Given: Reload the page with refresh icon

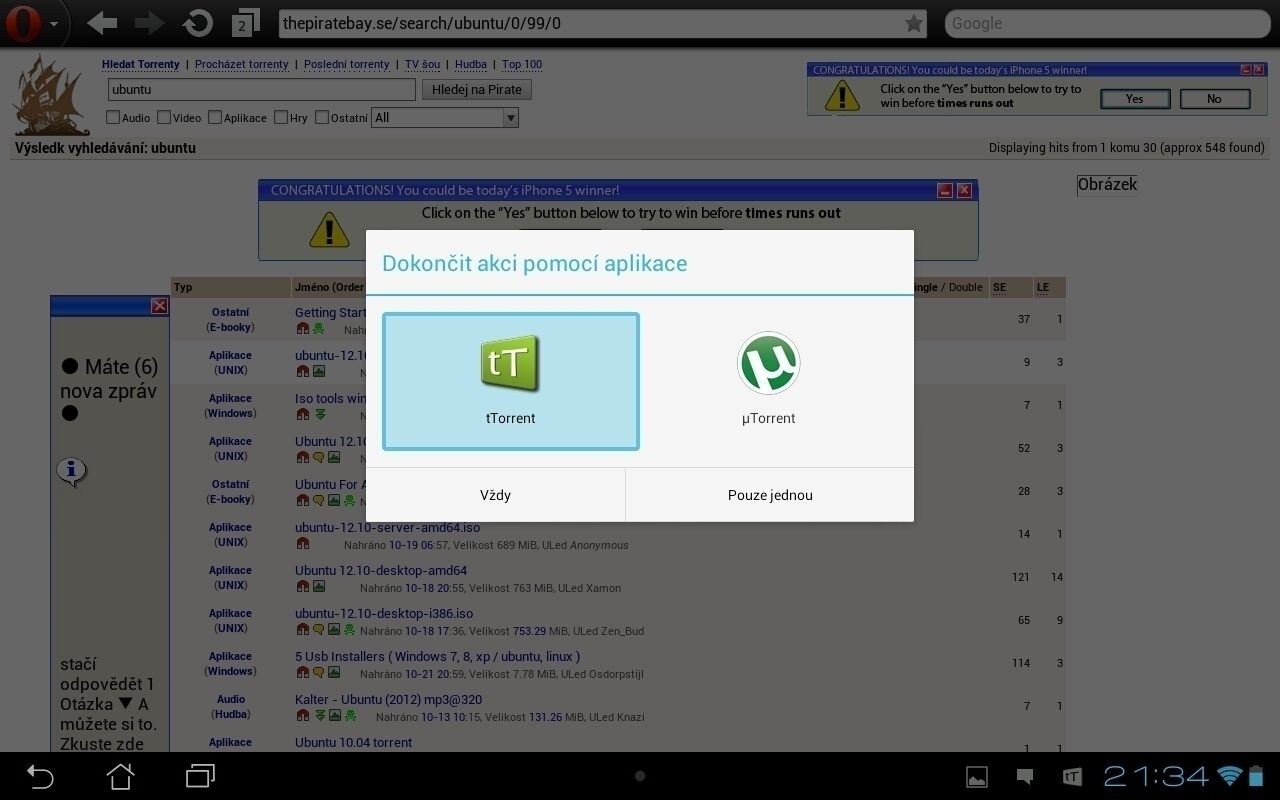Looking at the screenshot, I should coord(199,23).
